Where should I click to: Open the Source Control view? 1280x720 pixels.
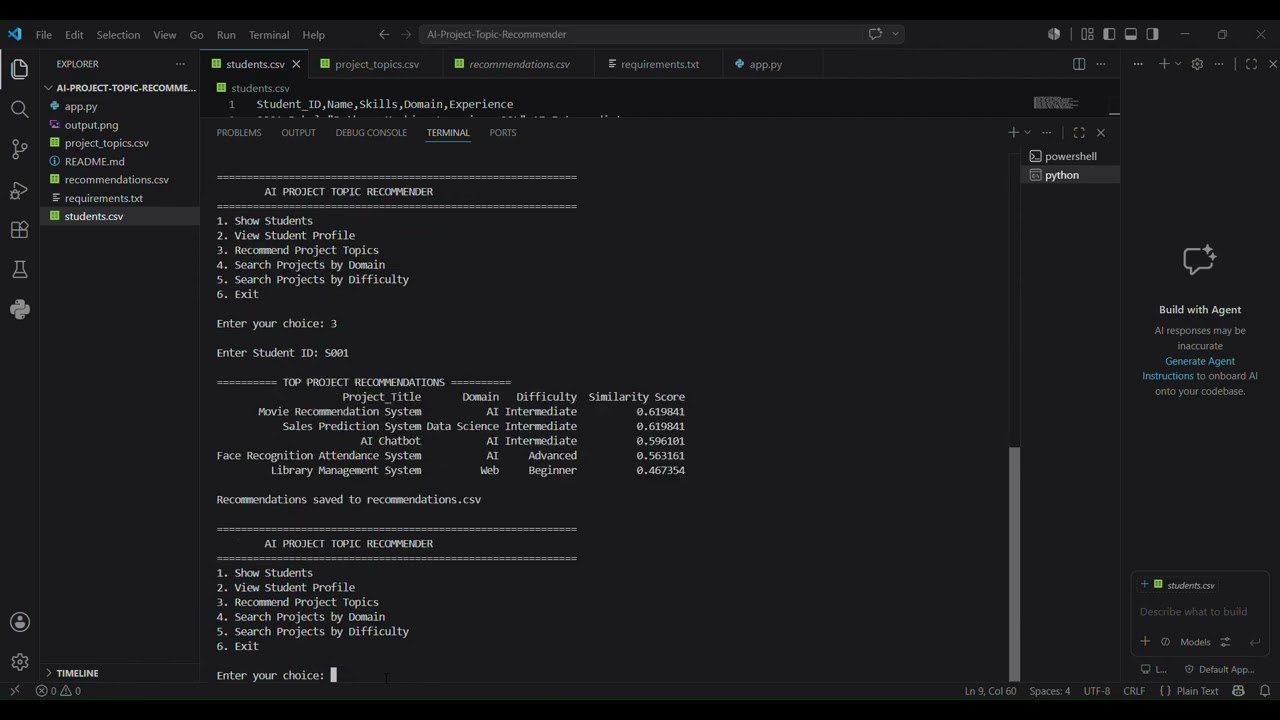click(19, 149)
